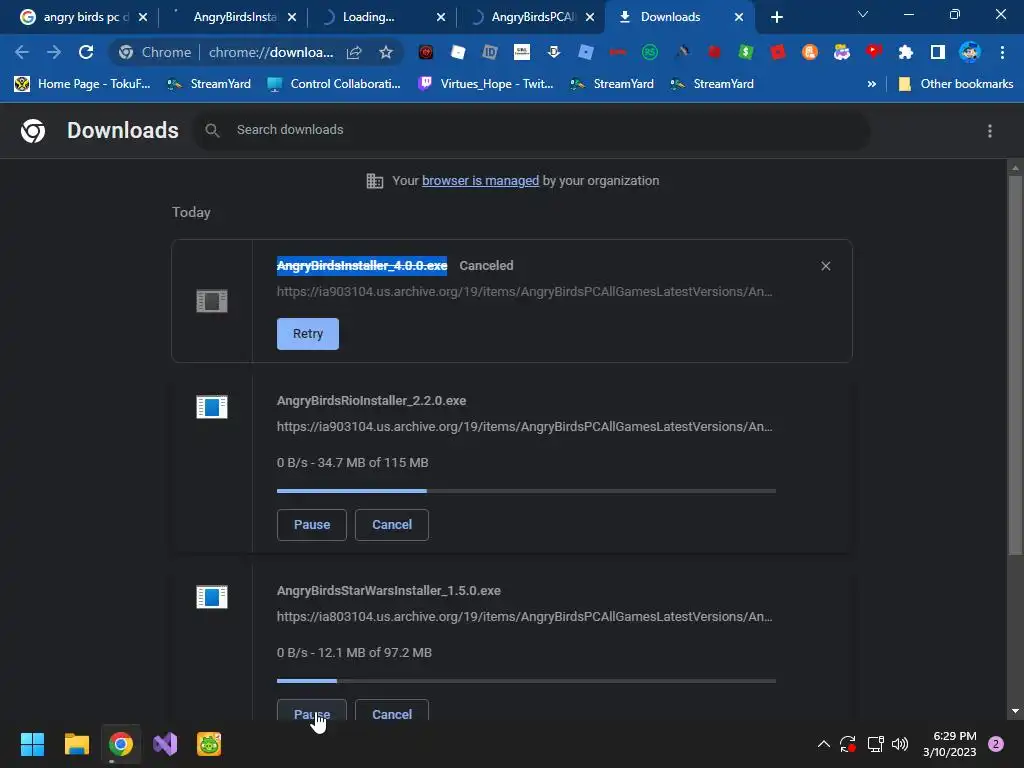Open Other bookmarks folder
The height and width of the screenshot is (768, 1024).
pos(956,84)
